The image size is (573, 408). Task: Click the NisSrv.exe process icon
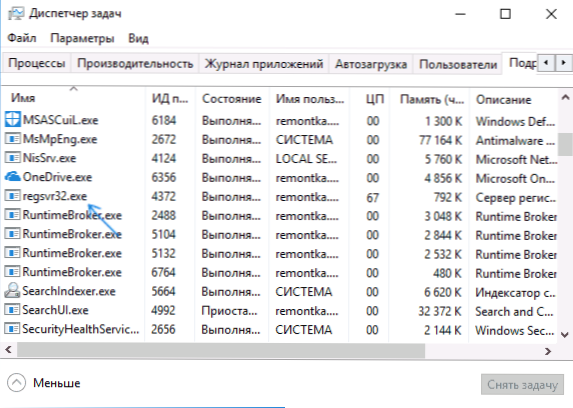pos(12,158)
